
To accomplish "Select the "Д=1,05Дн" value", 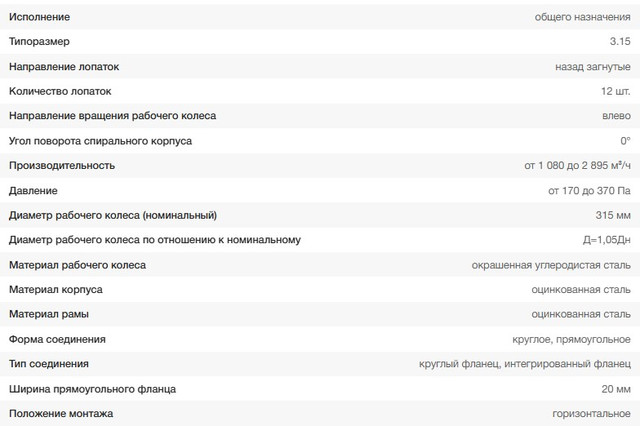I will tap(605, 240).
